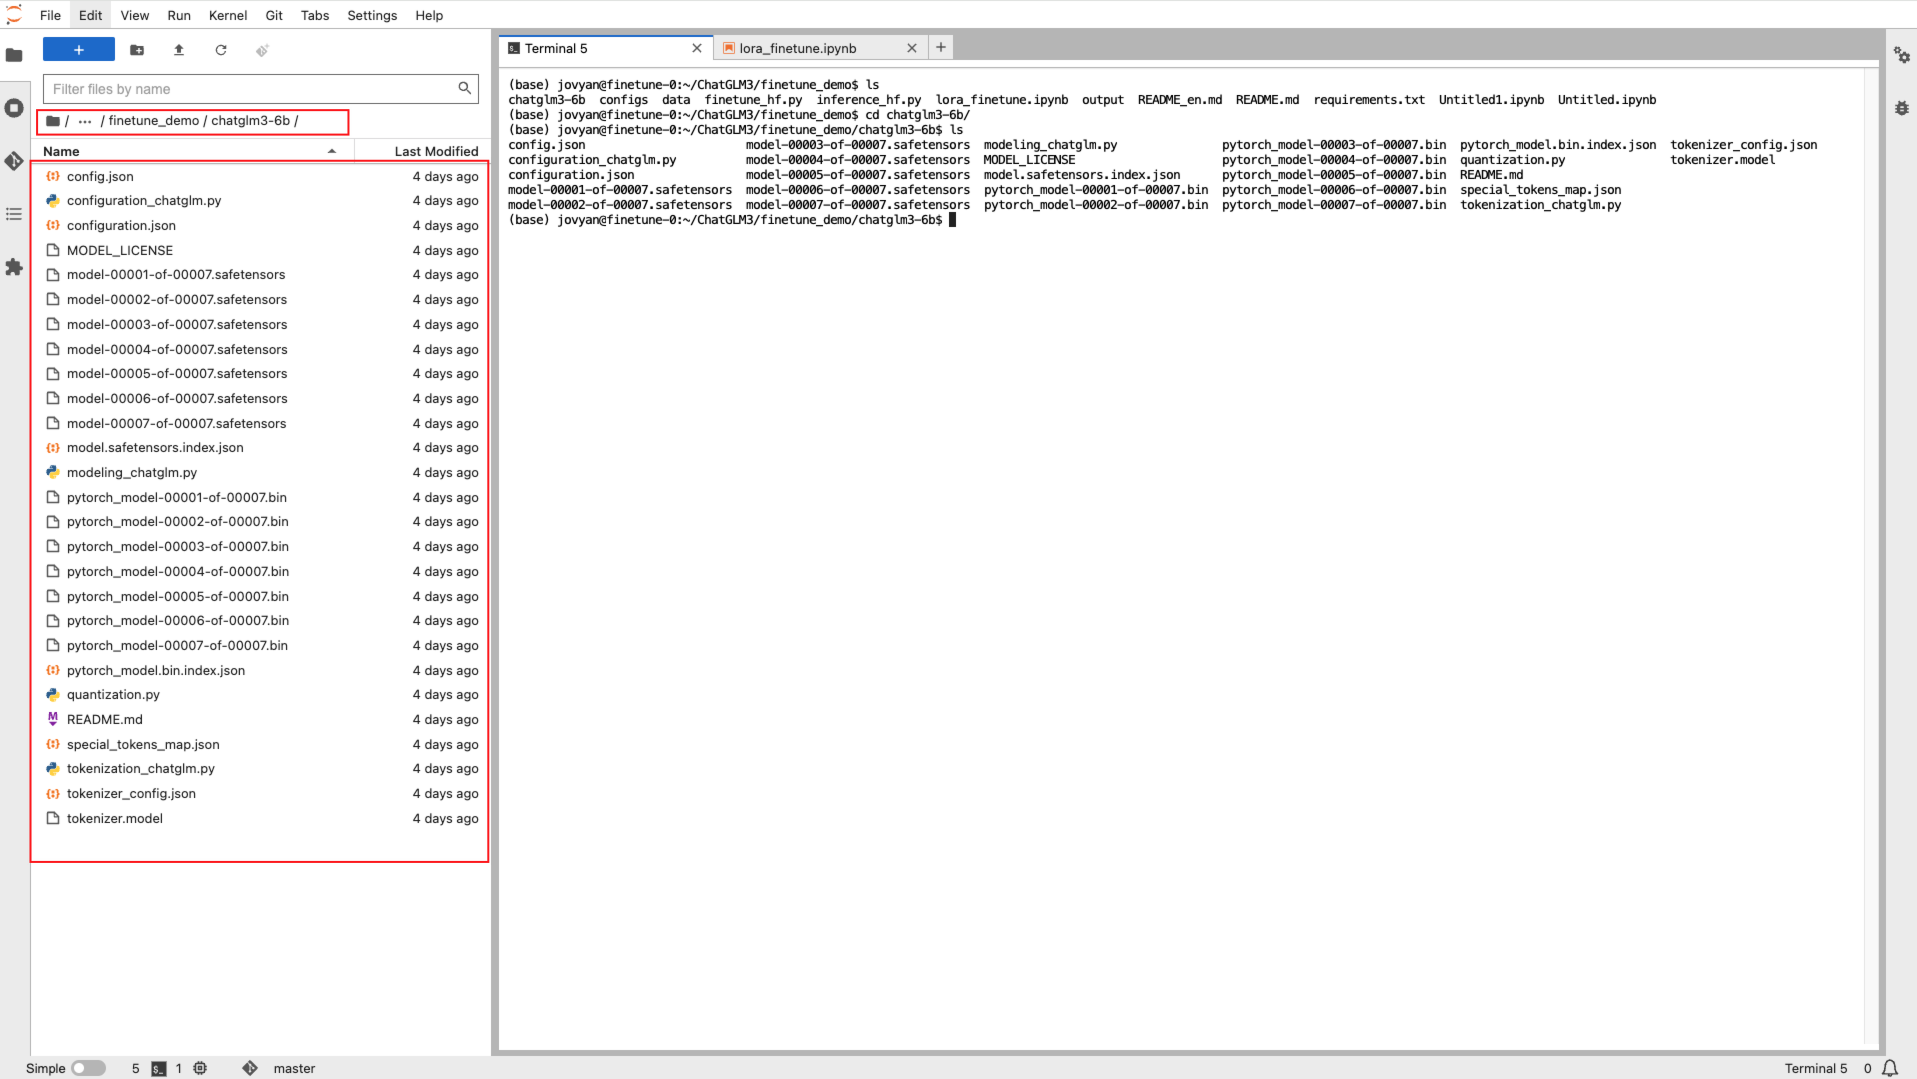Sort files by Name column header
The width and height of the screenshot is (1917, 1079).
tap(61, 151)
